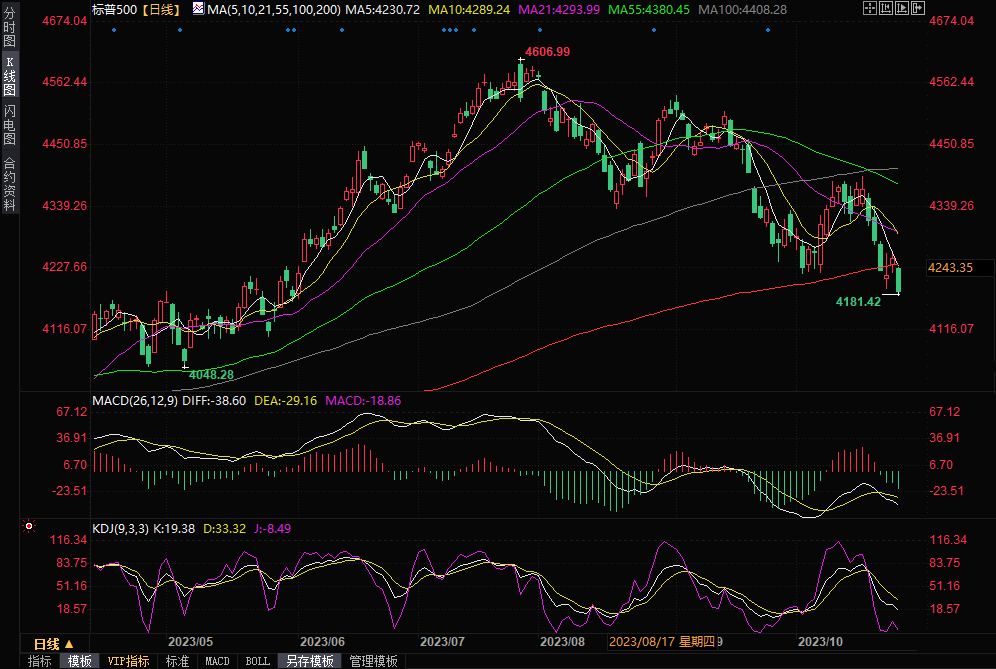Click the MA indicator chart icon
The height and width of the screenshot is (669, 996).
point(196,9)
